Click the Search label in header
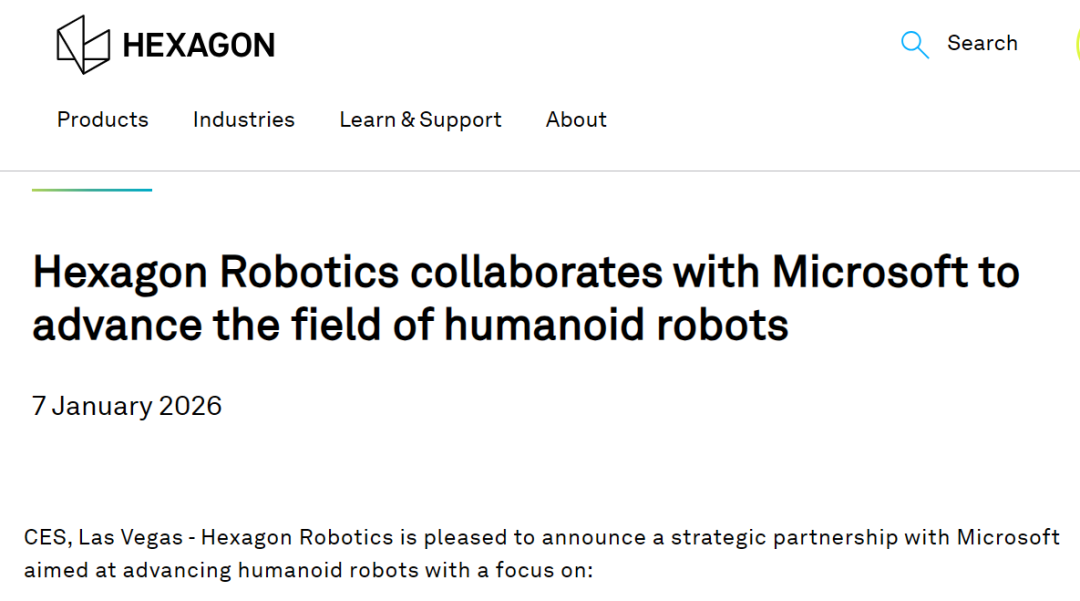 point(982,43)
